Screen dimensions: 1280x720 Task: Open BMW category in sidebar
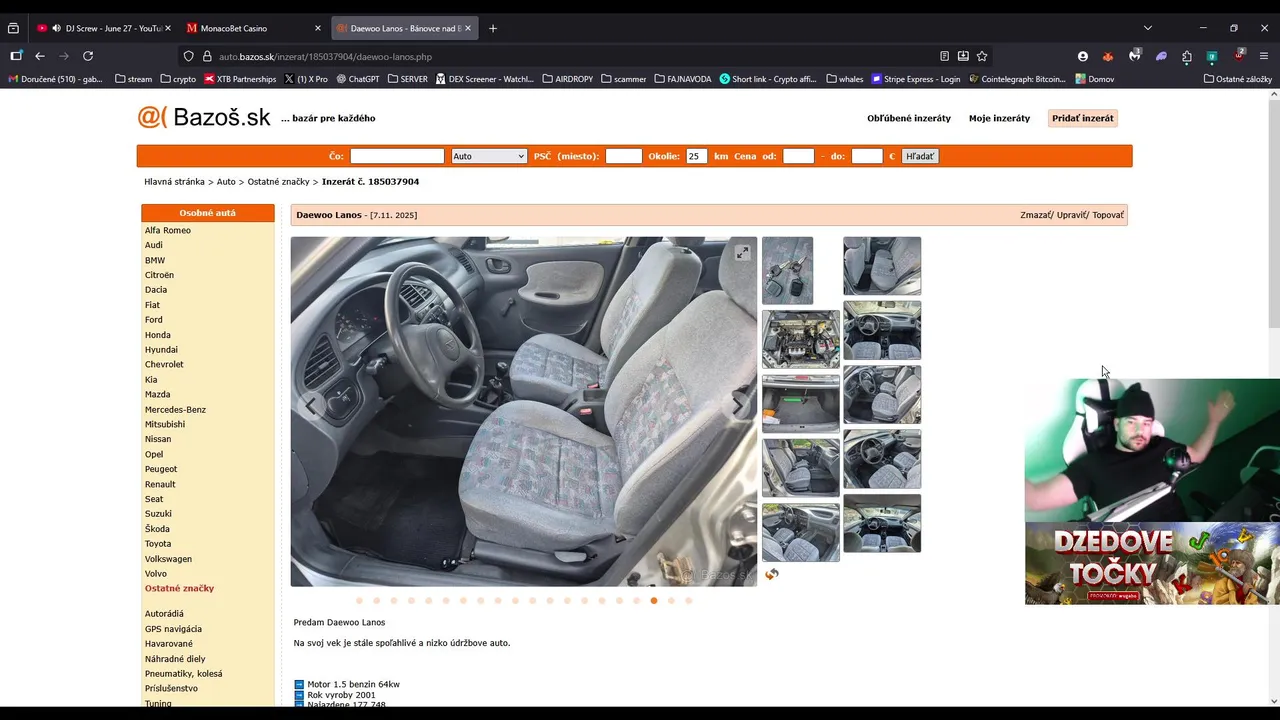155,260
